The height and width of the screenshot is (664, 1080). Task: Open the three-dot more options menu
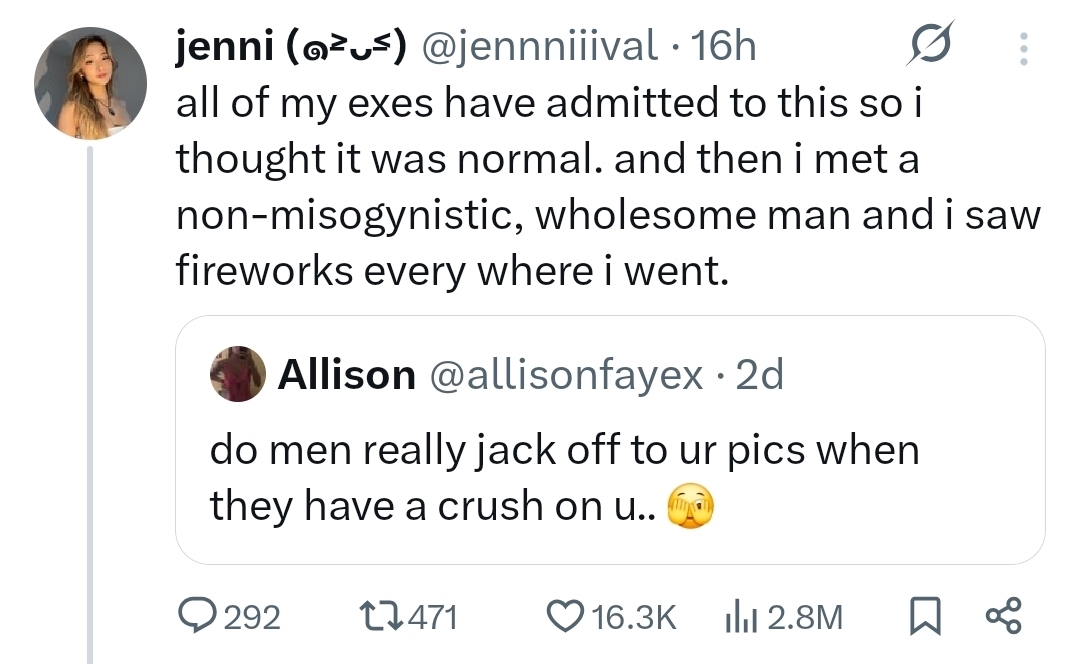pos(1022,46)
